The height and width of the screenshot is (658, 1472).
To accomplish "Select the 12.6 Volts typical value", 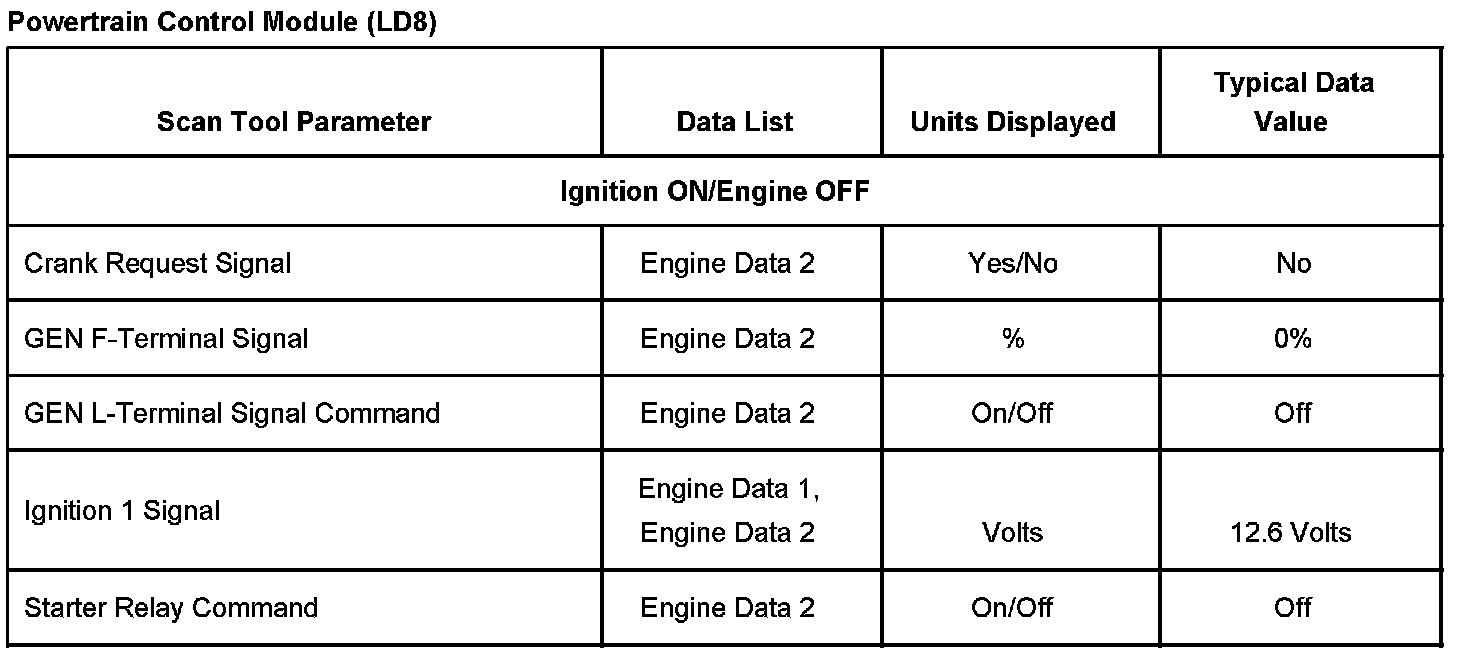I will (x=1291, y=532).
